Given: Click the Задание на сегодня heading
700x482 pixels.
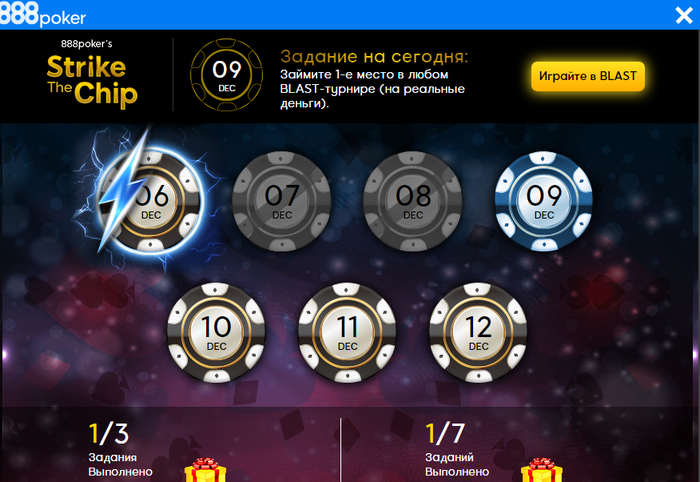Looking at the screenshot, I should coord(374,57).
